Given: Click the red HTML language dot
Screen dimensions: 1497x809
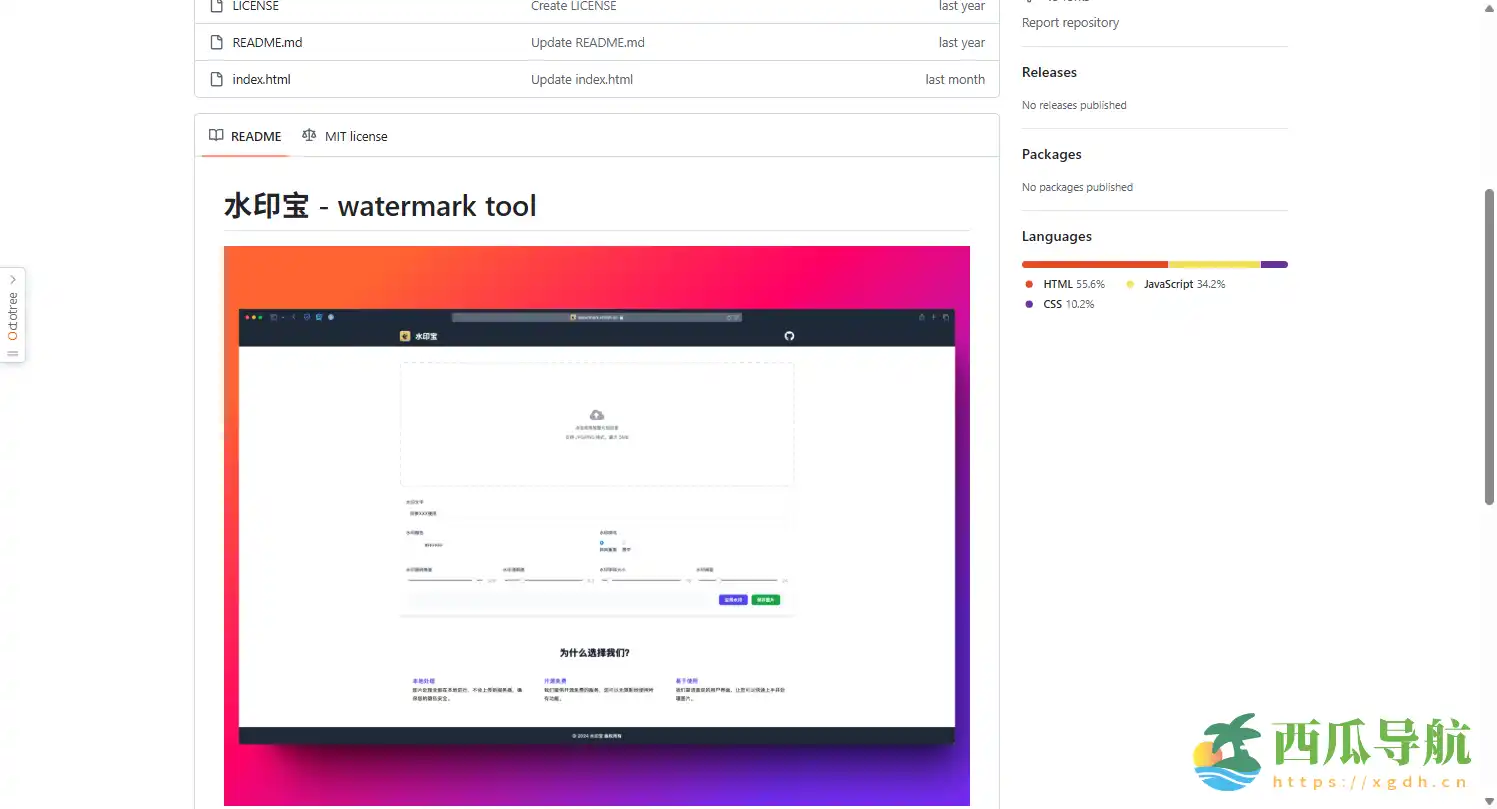Looking at the screenshot, I should [x=1029, y=285].
